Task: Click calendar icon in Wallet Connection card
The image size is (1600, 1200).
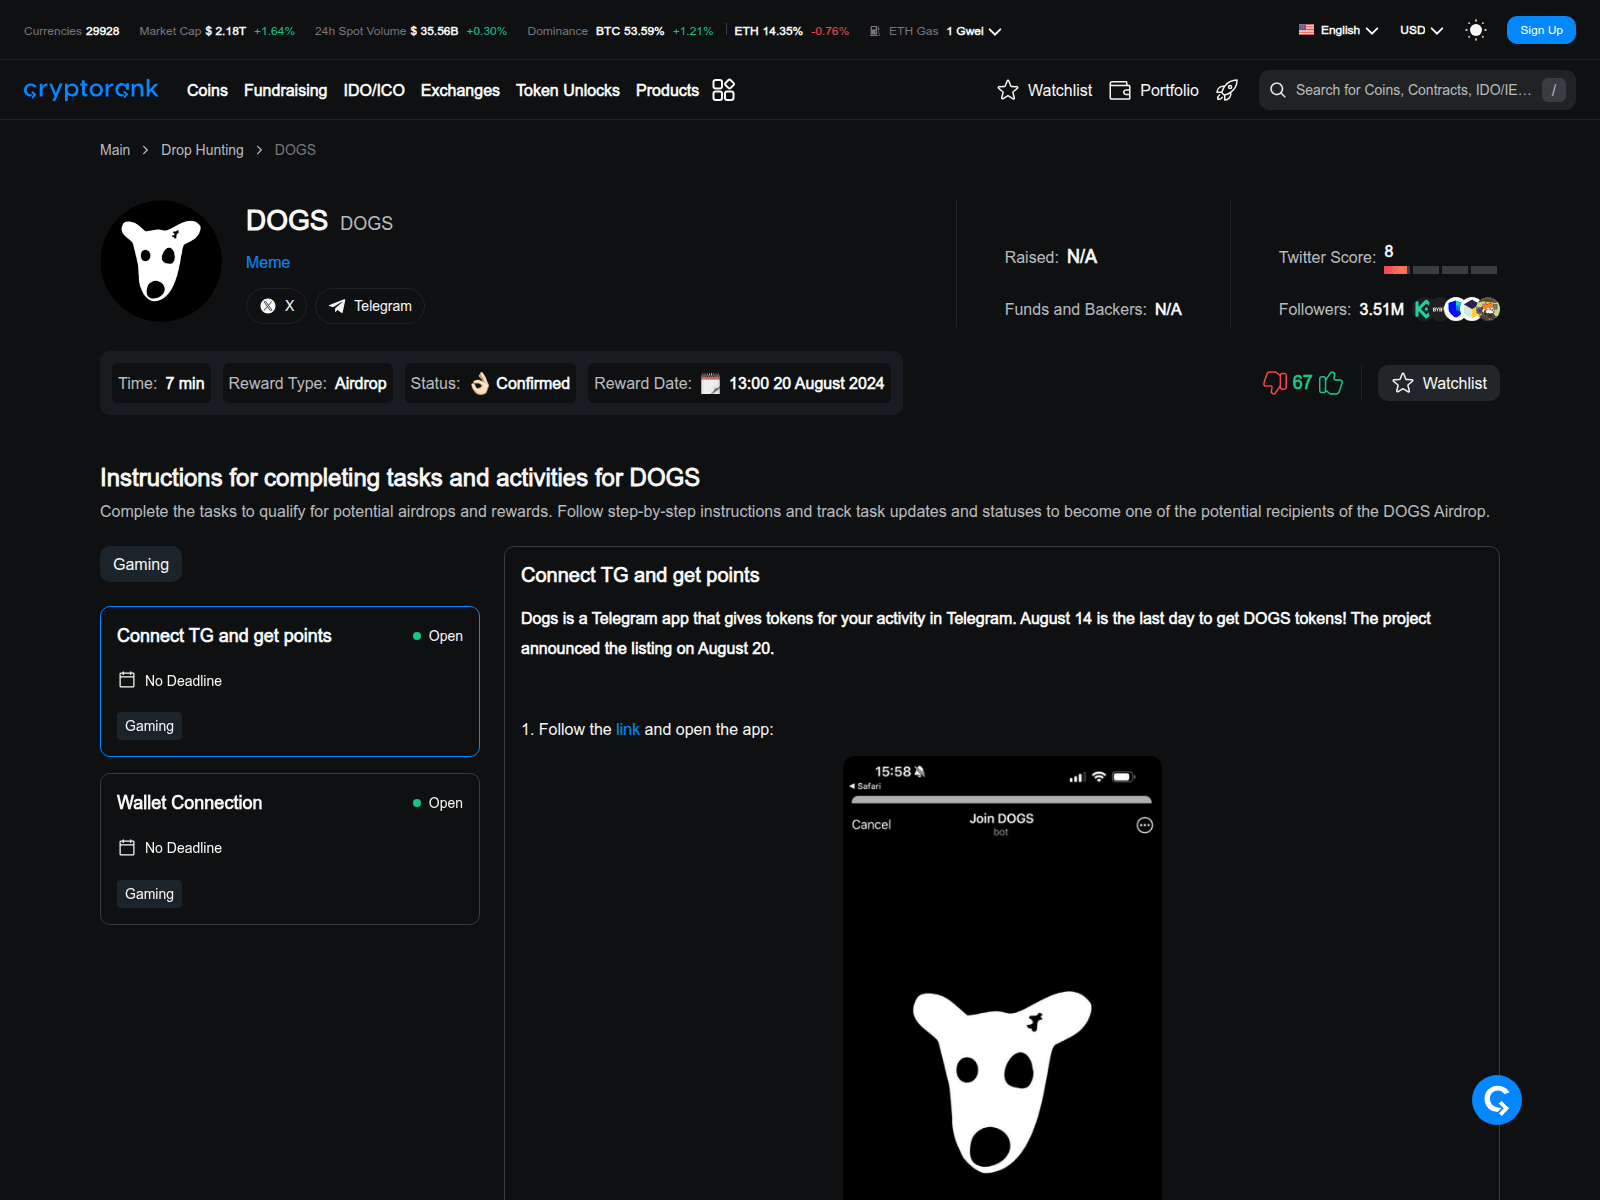Action: tap(127, 848)
